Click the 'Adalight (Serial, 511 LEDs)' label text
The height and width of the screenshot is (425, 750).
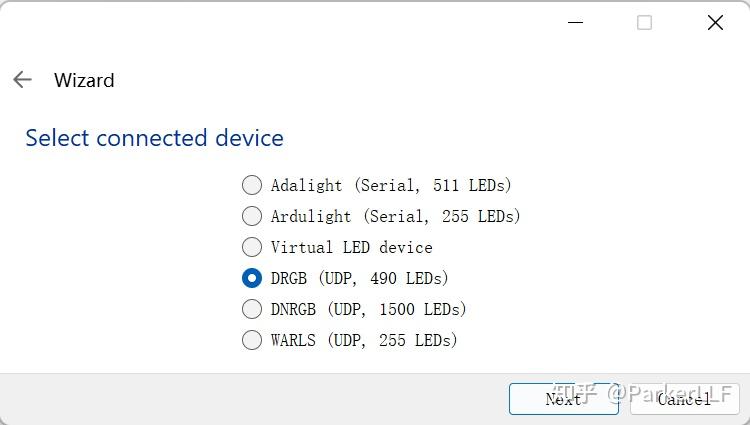point(391,185)
